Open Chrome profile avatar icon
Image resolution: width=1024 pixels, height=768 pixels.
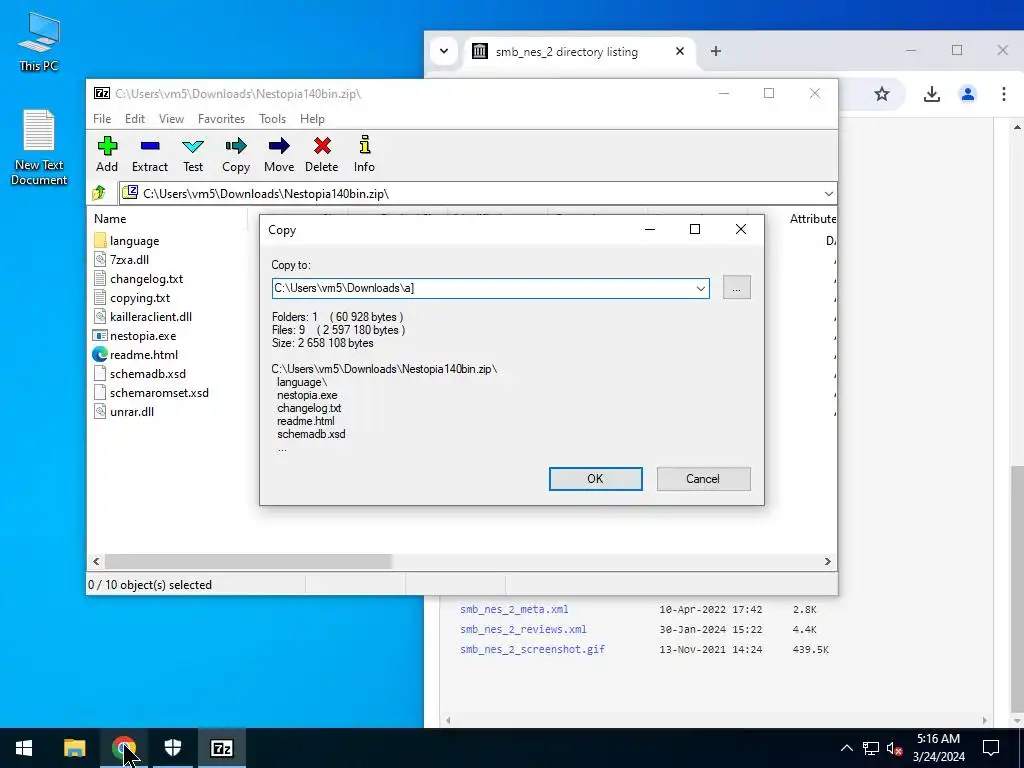pos(968,94)
